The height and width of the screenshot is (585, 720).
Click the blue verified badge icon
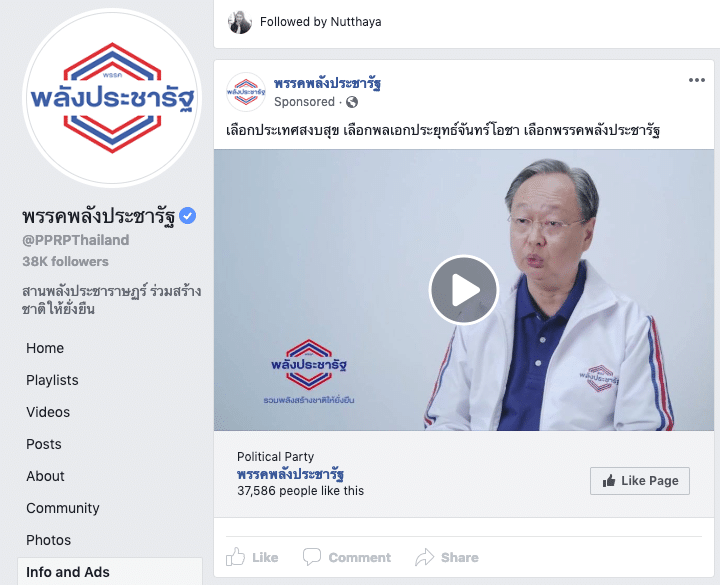tap(187, 215)
